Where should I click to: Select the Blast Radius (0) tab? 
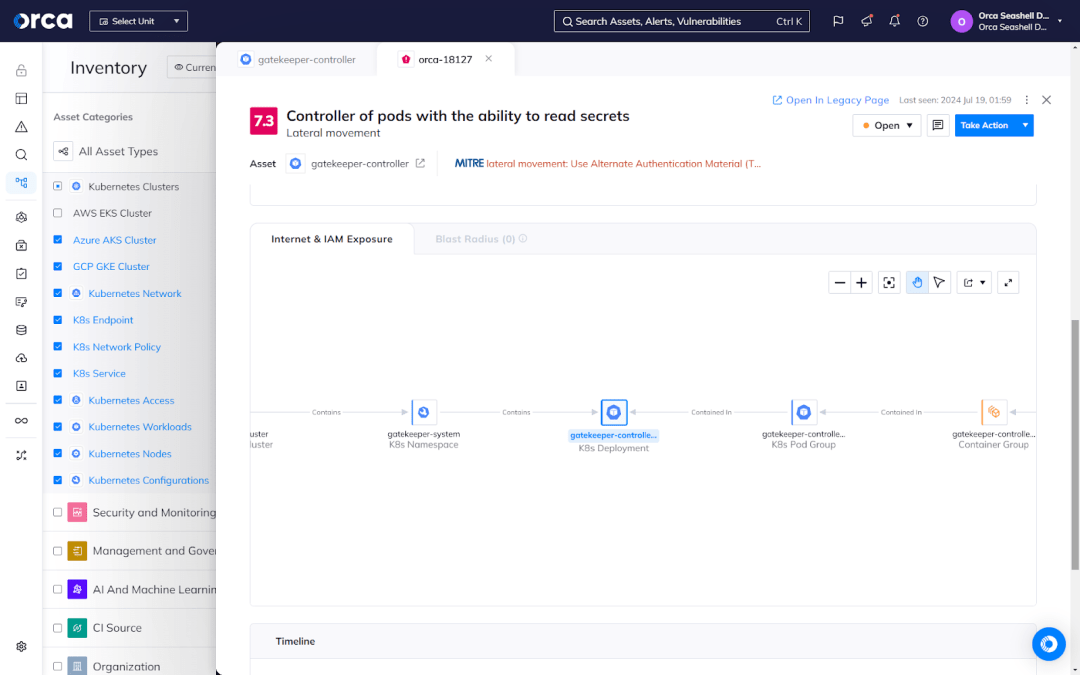click(481, 239)
